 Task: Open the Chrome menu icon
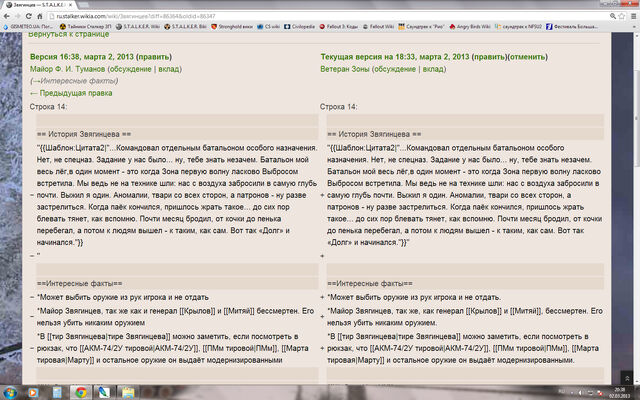[x=633, y=16]
